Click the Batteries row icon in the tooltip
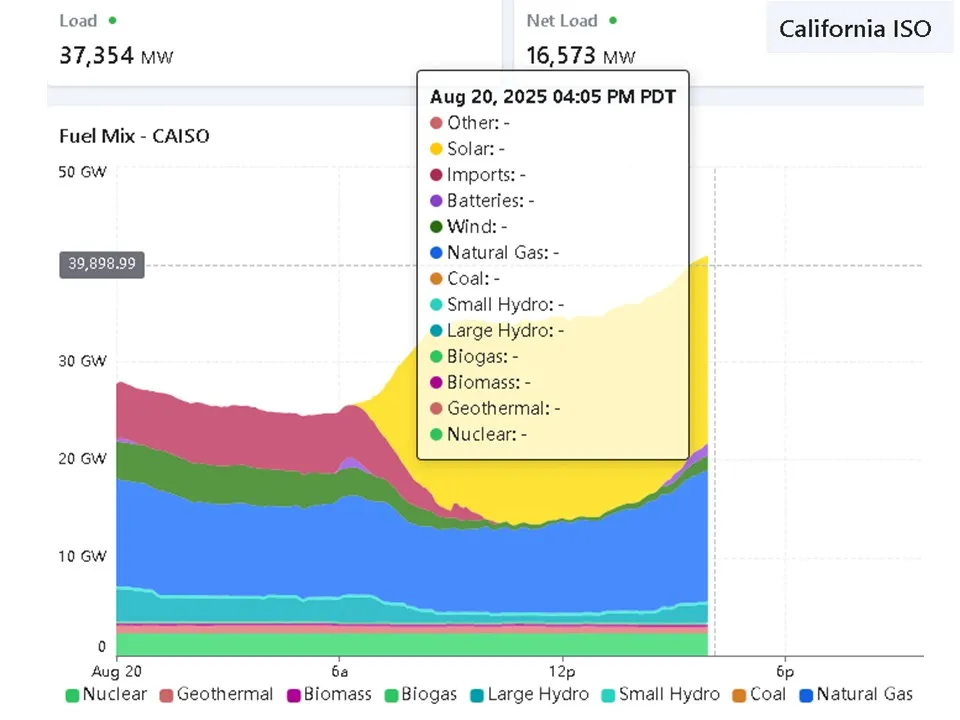The height and width of the screenshot is (720, 960). click(x=436, y=201)
